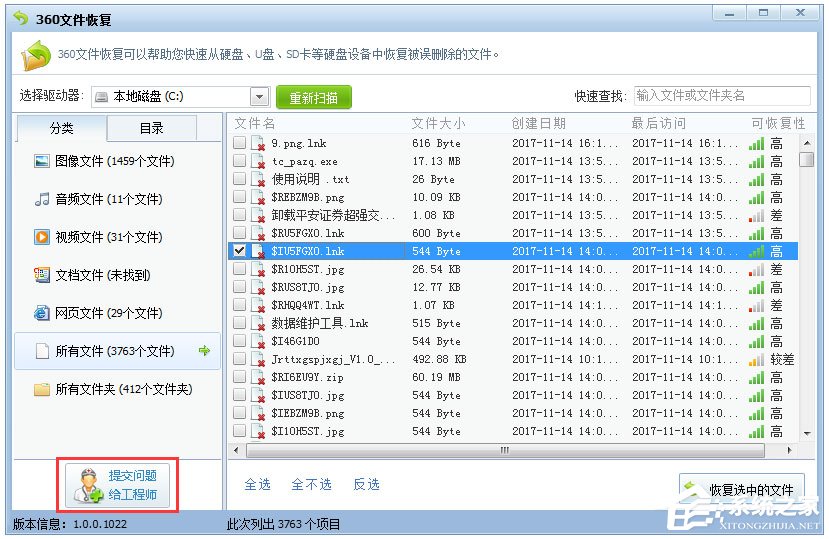Open the image files category icon

pyautogui.click(x=42, y=161)
